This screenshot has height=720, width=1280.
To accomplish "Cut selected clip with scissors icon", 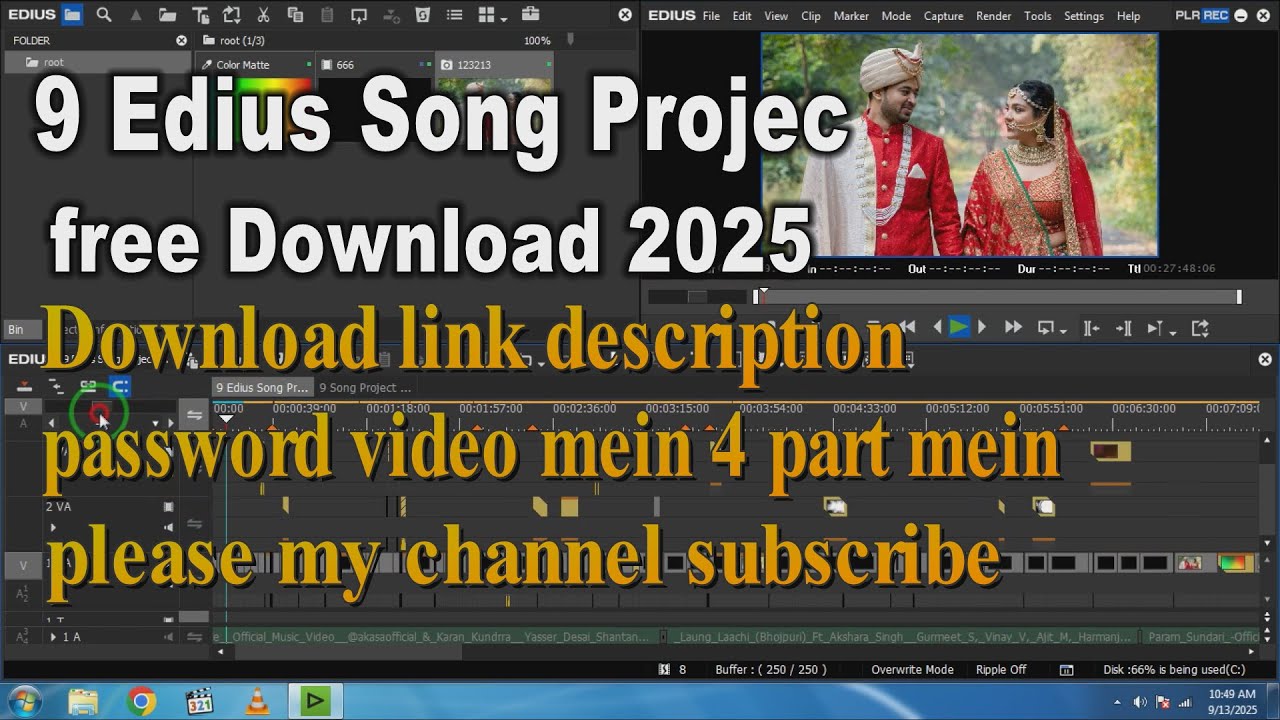I will click(x=263, y=14).
